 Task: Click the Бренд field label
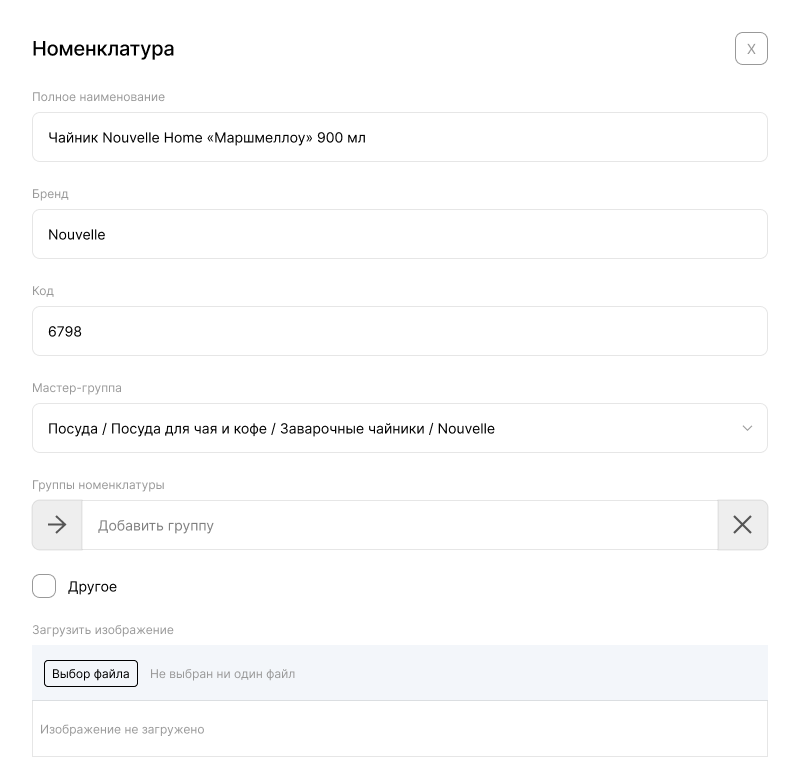click(x=50, y=194)
